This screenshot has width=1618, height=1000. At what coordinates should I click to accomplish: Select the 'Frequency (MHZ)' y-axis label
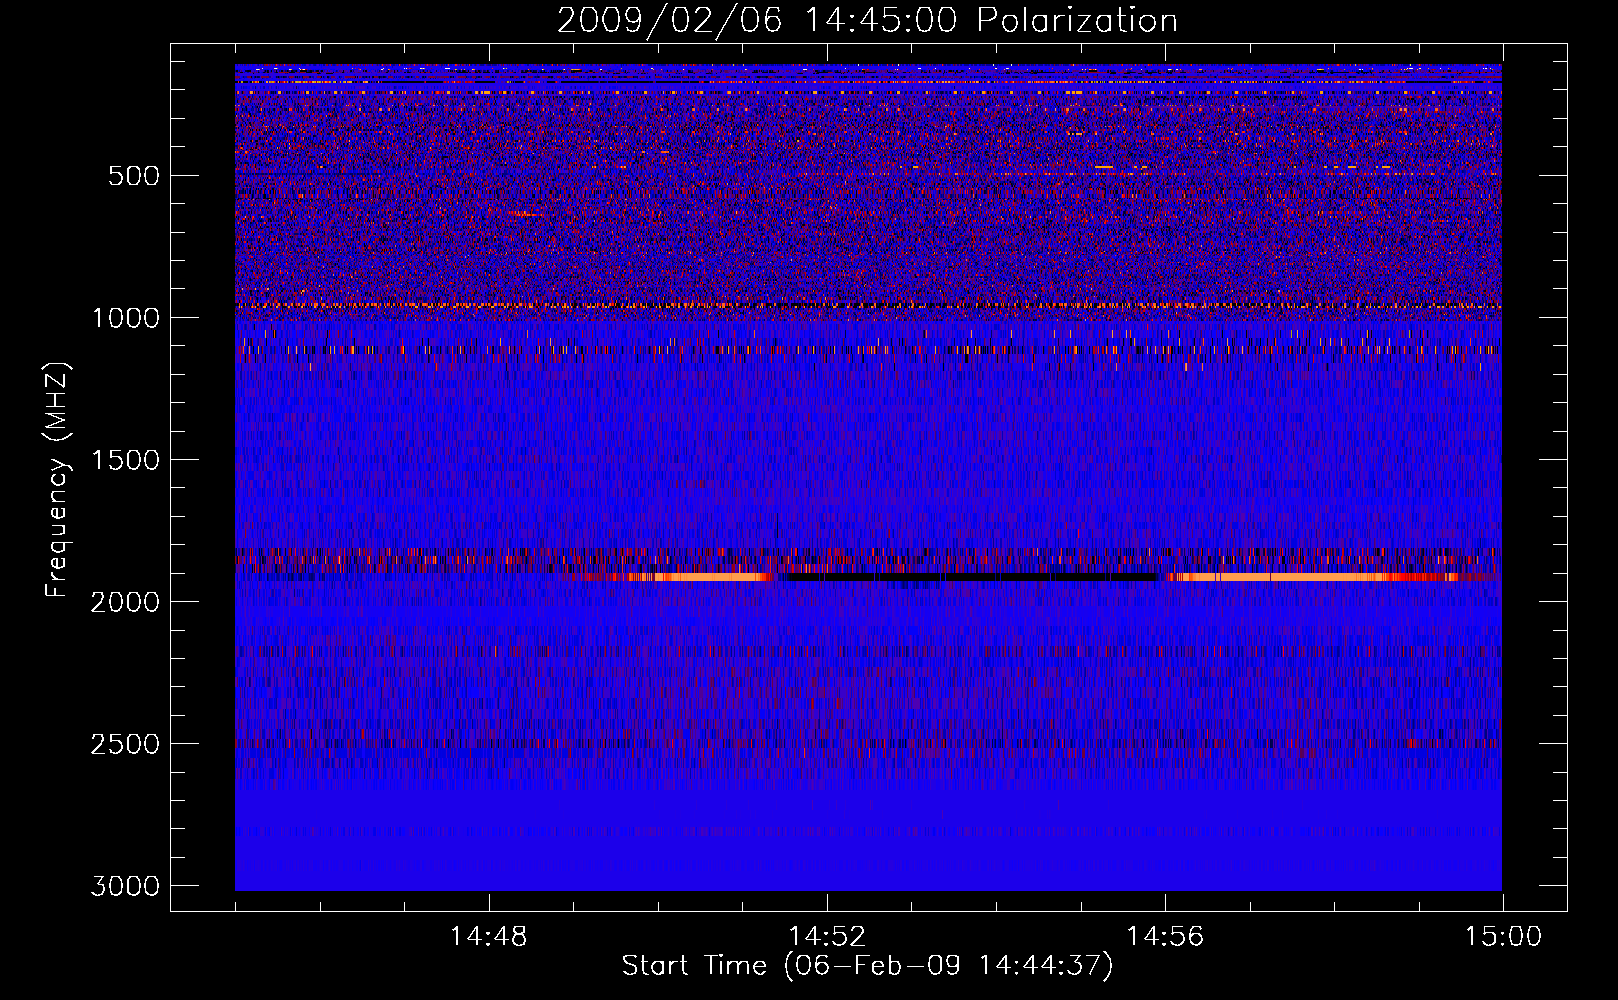[57, 480]
